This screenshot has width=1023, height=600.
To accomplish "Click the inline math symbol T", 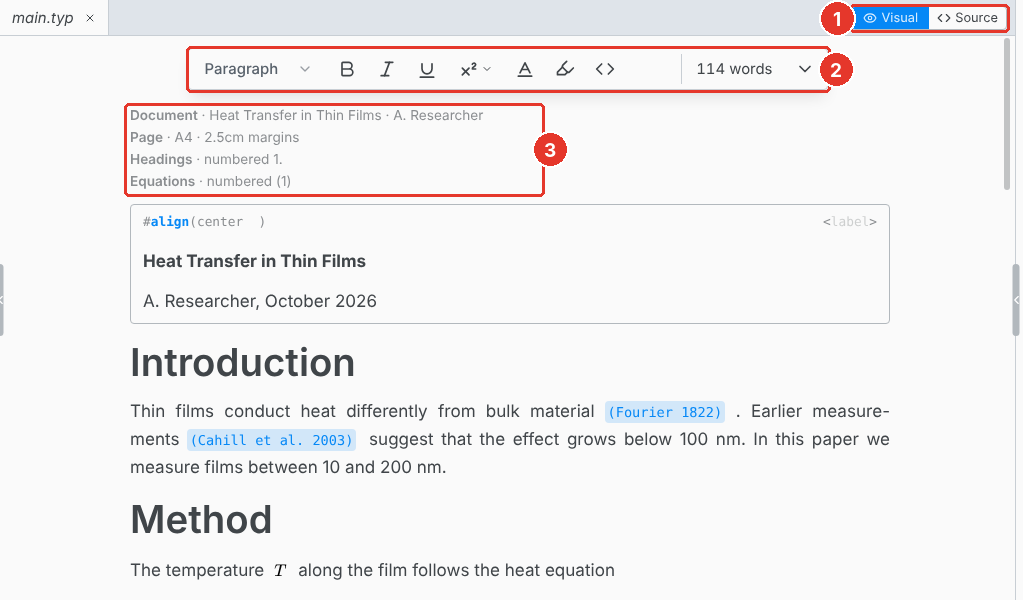I will [x=281, y=571].
